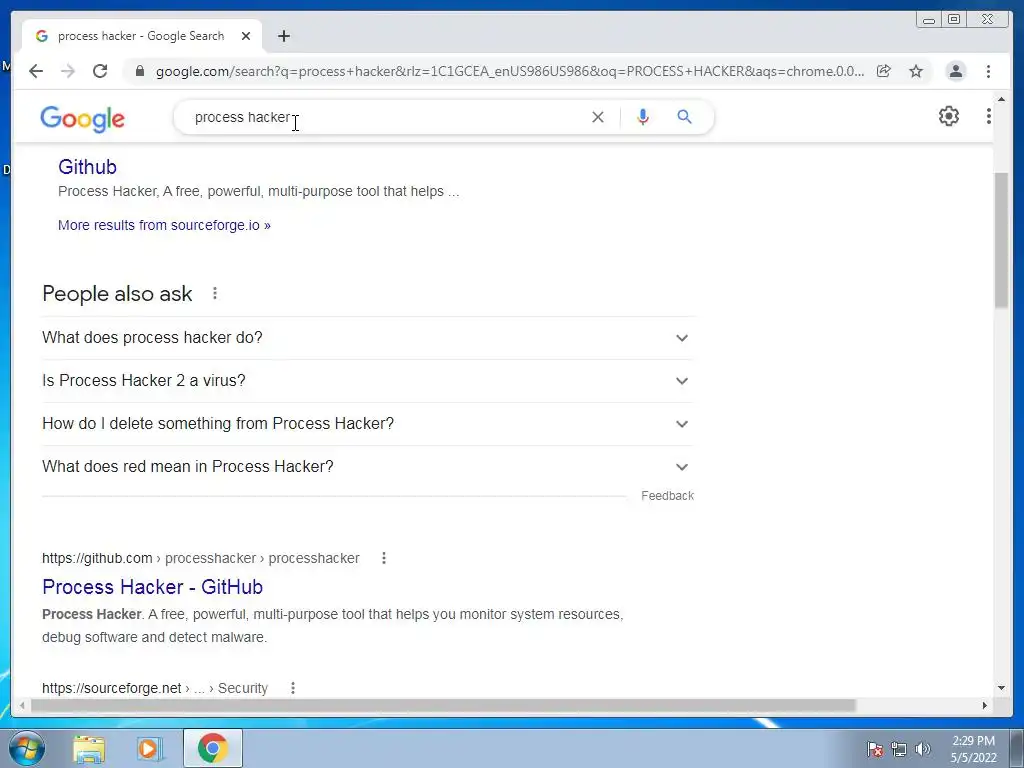Open Google quick settings gear
1024x768 pixels.
tap(948, 116)
